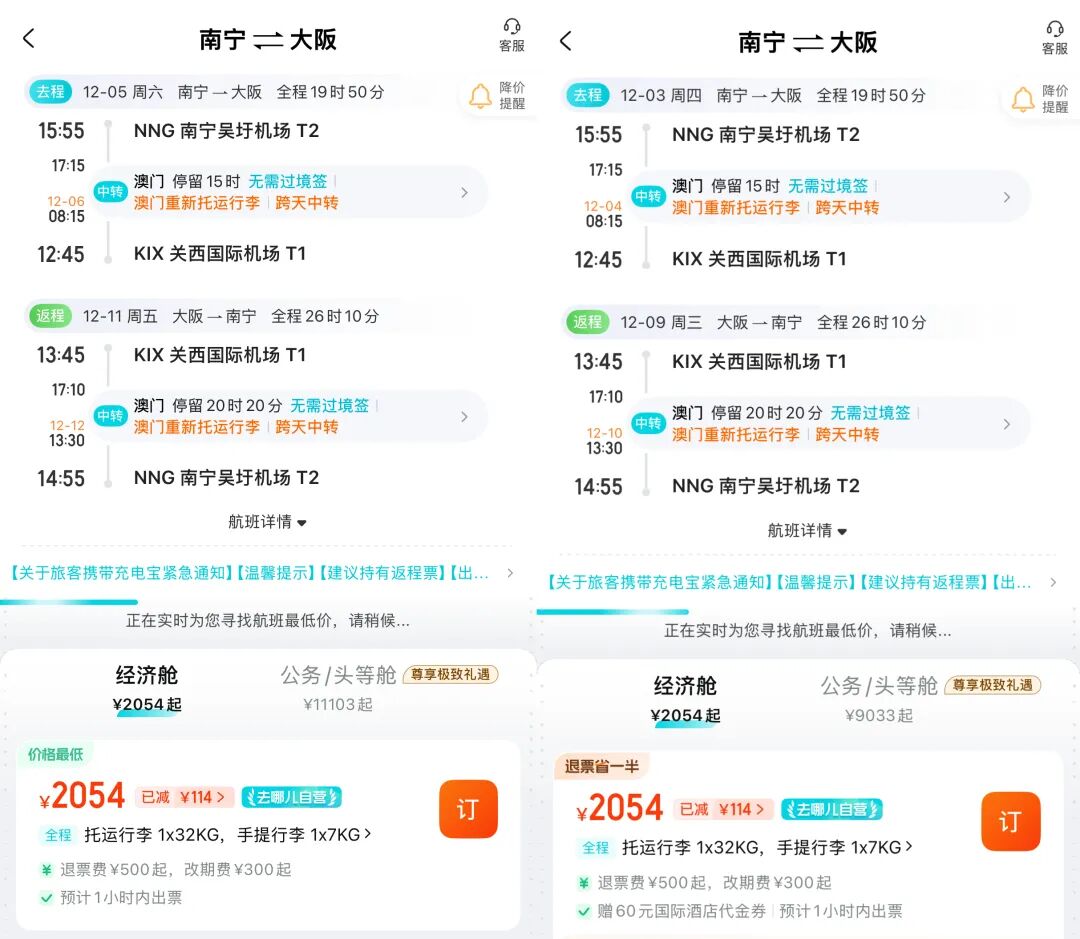Tap checkmark beside 预计1小时内出票 on left card
This screenshot has height=939, width=1080.
click(46, 898)
